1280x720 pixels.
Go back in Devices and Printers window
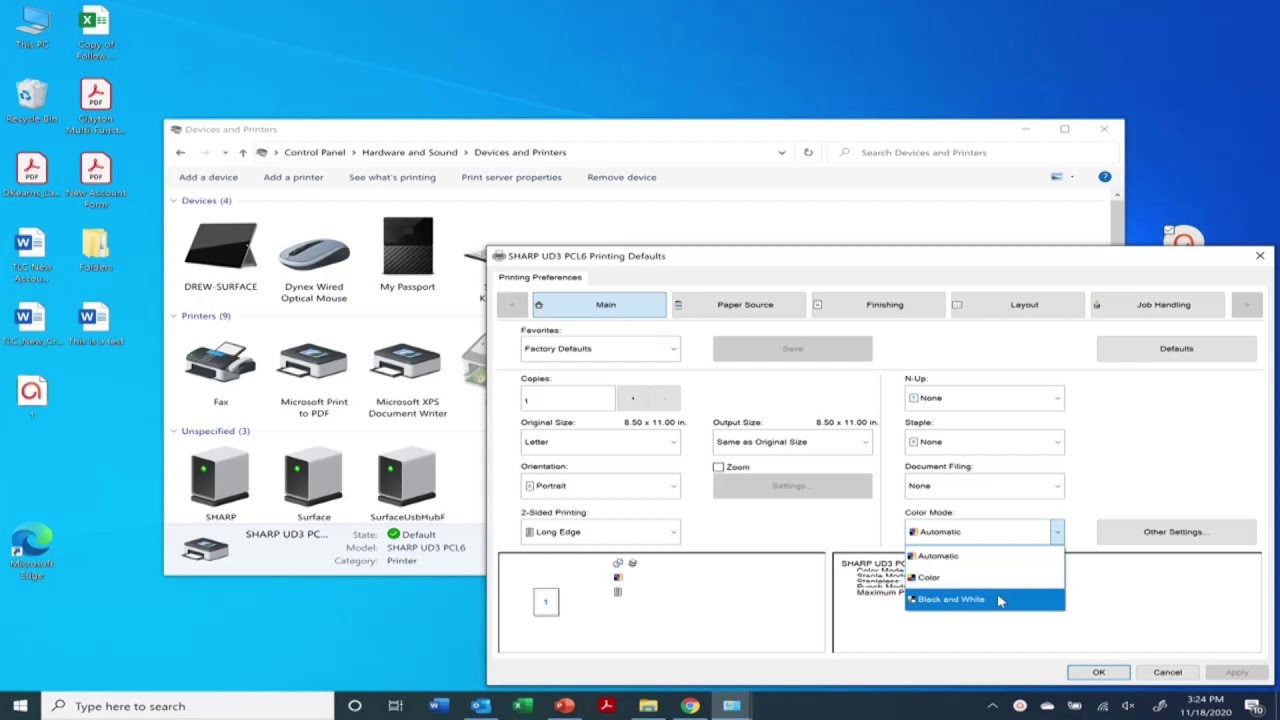180,153
